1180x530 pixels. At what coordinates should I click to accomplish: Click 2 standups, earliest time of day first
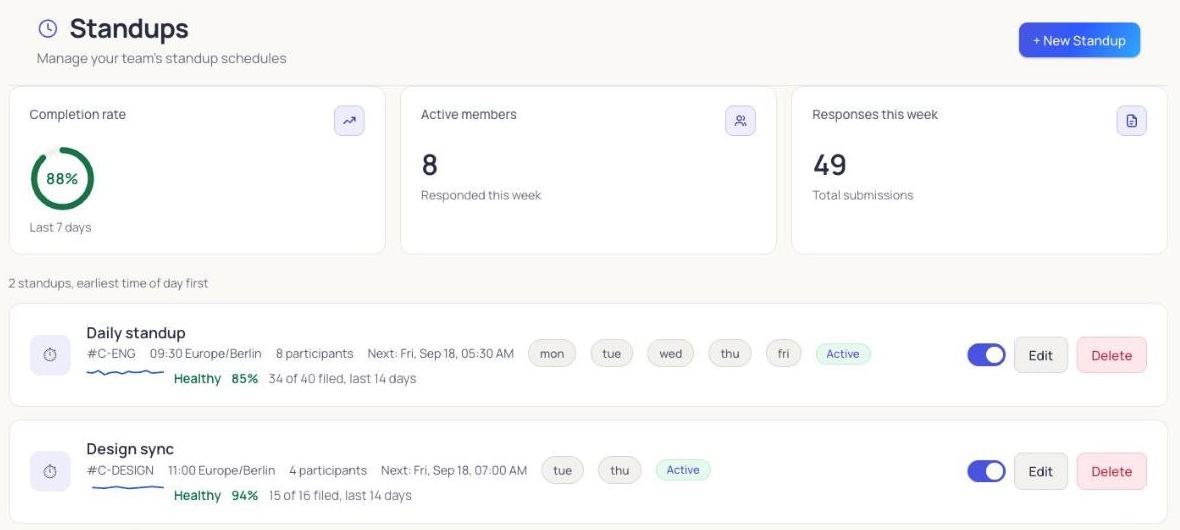(x=108, y=284)
